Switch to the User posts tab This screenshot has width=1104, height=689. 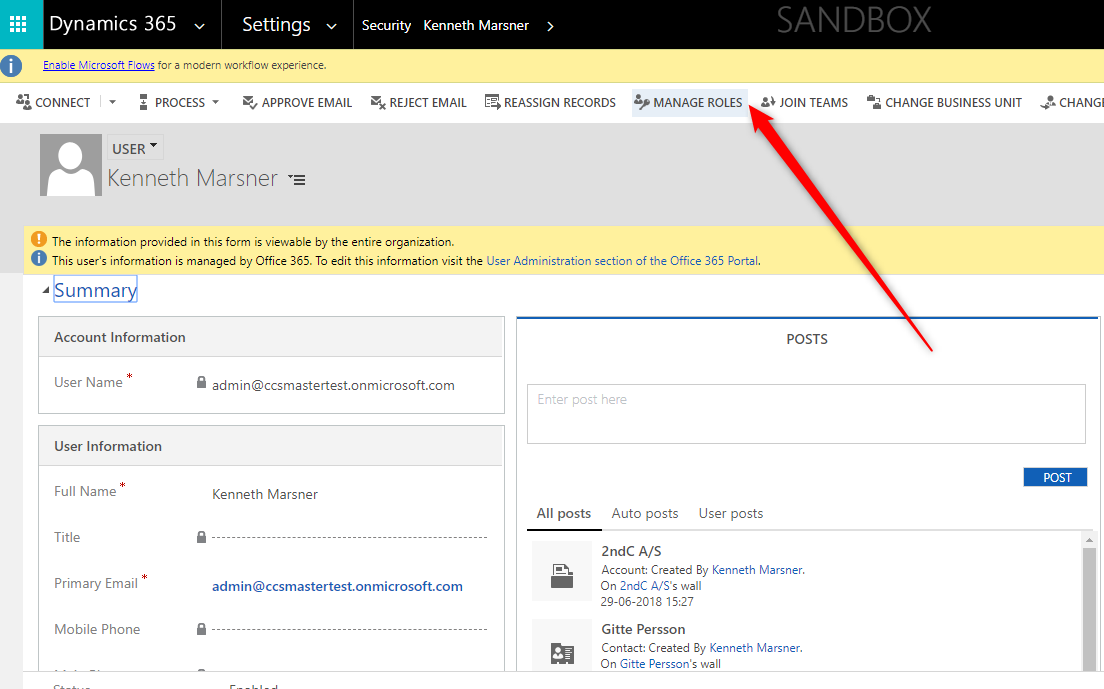pyautogui.click(x=731, y=513)
